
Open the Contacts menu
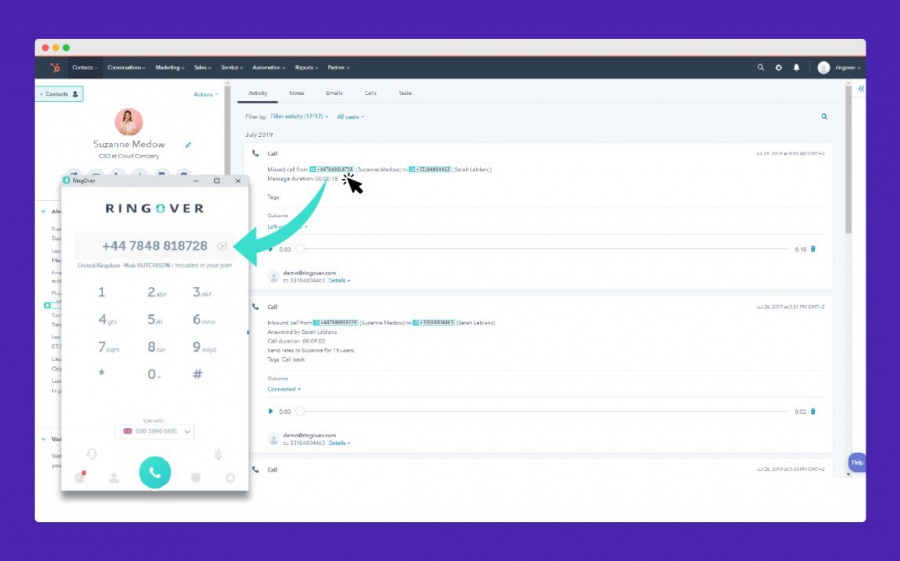[x=85, y=67]
